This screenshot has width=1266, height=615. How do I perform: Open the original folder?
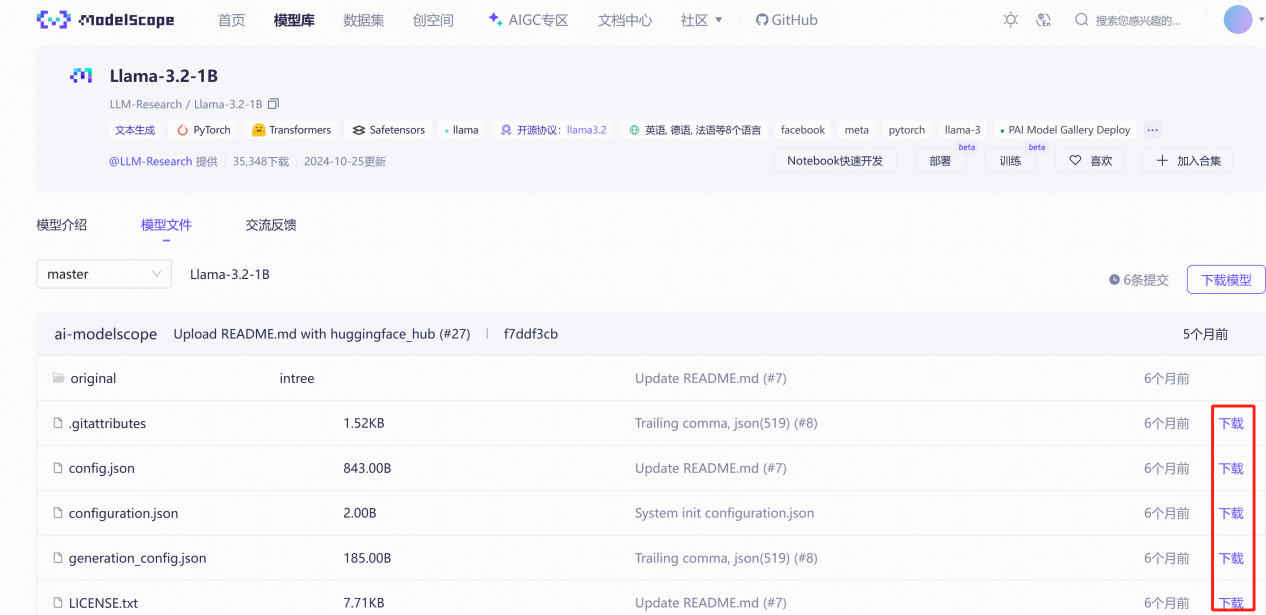pos(93,378)
